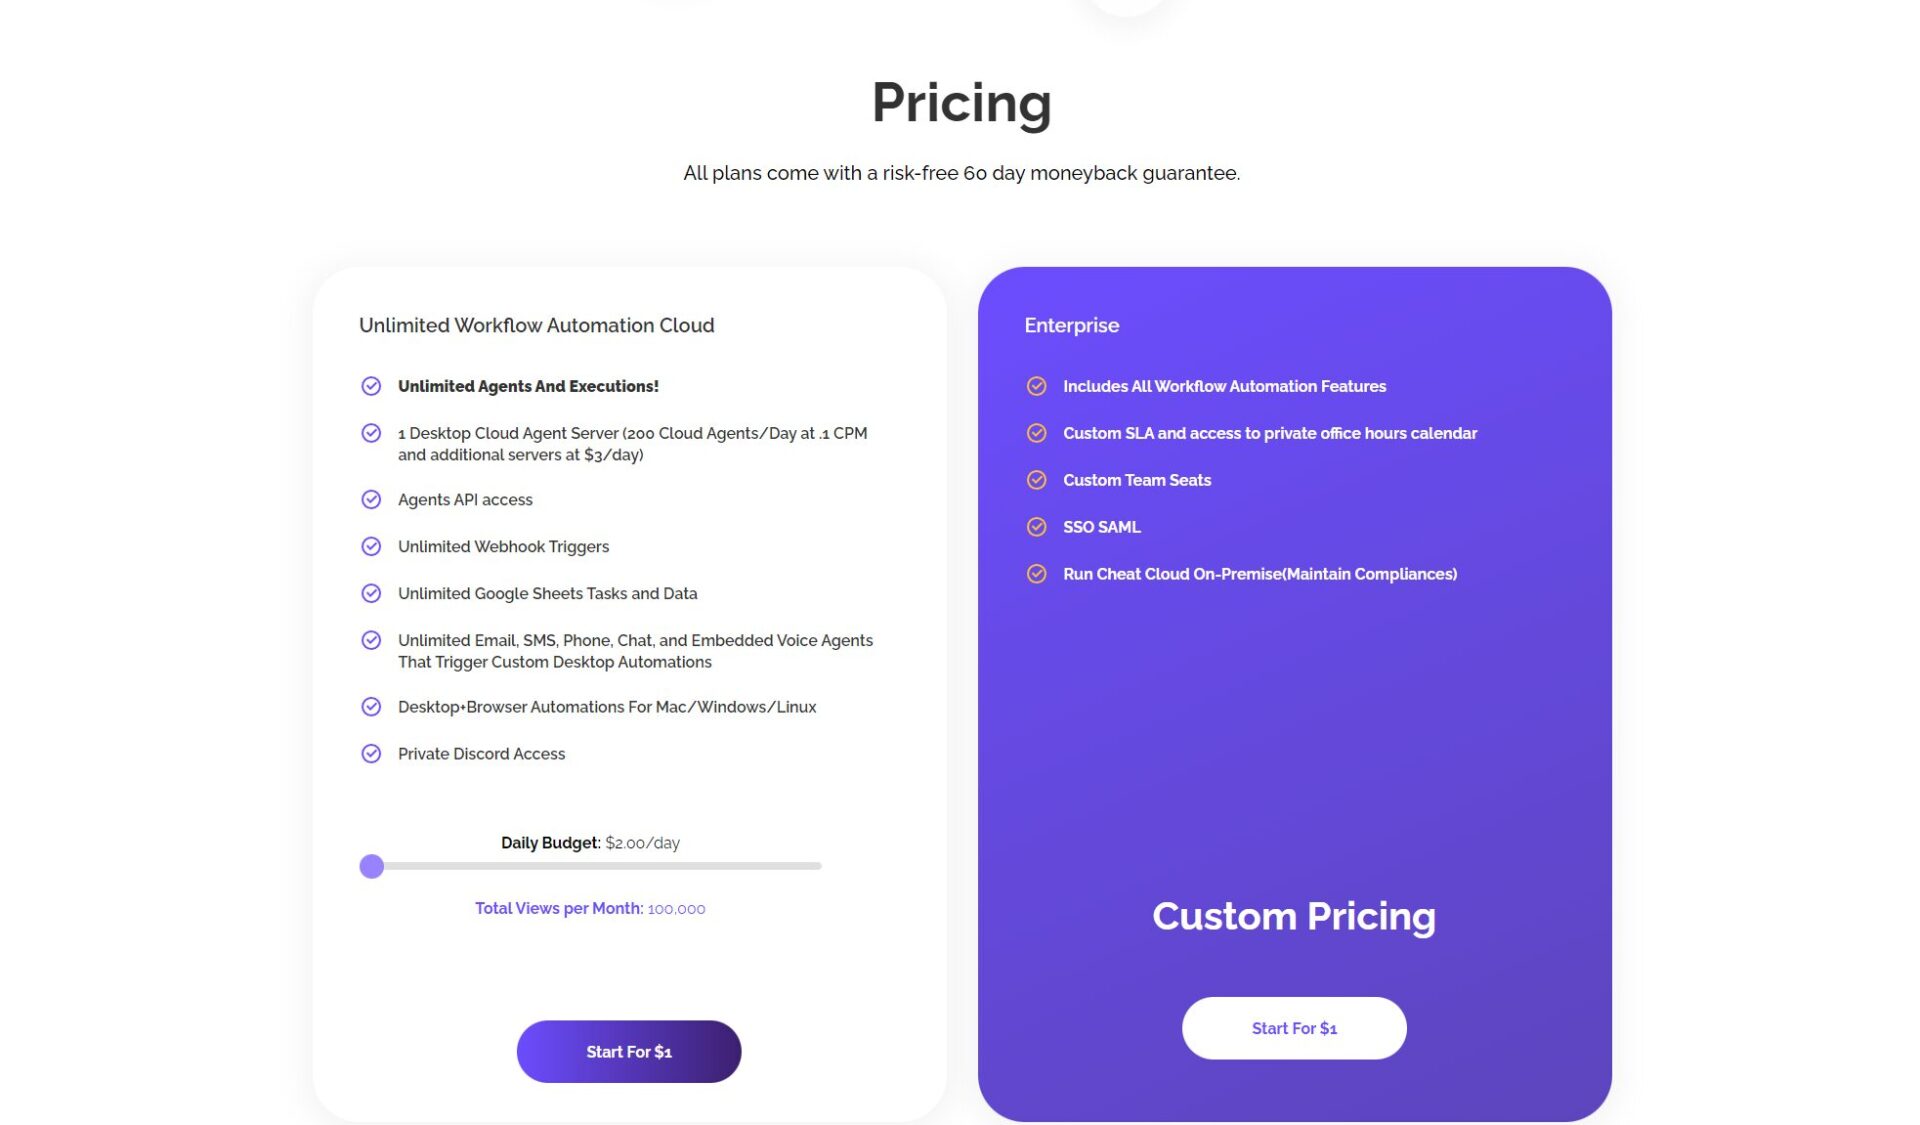Click the Pricing heading
The width and height of the screenshot is (1920, 1125).
961,102
